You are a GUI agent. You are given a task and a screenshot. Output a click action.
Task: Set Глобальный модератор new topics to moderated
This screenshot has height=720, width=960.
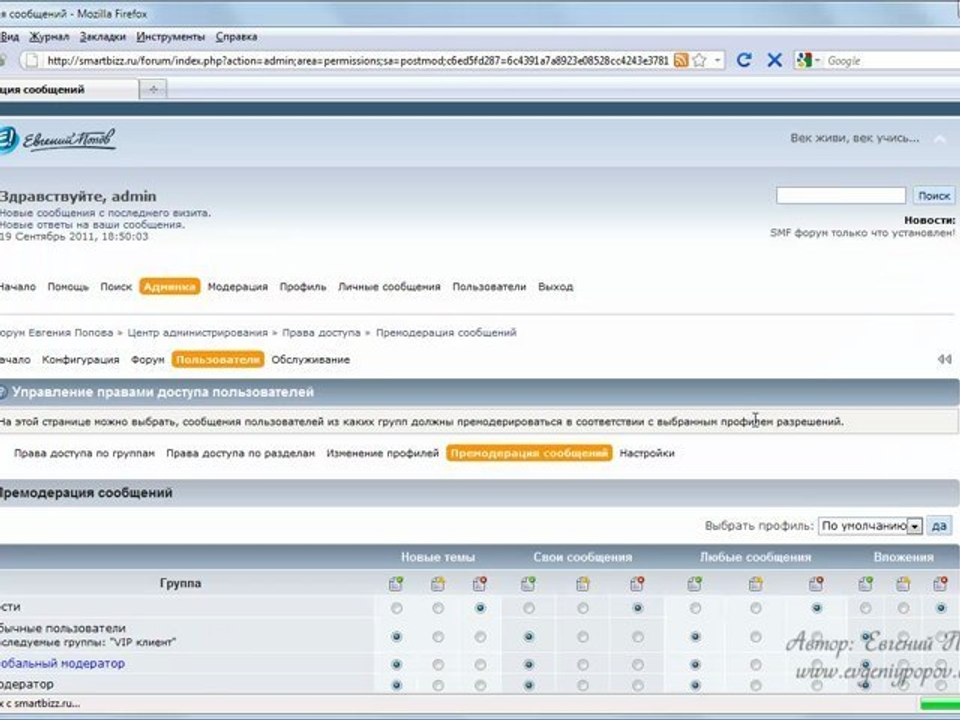click(x=438, y=664)
